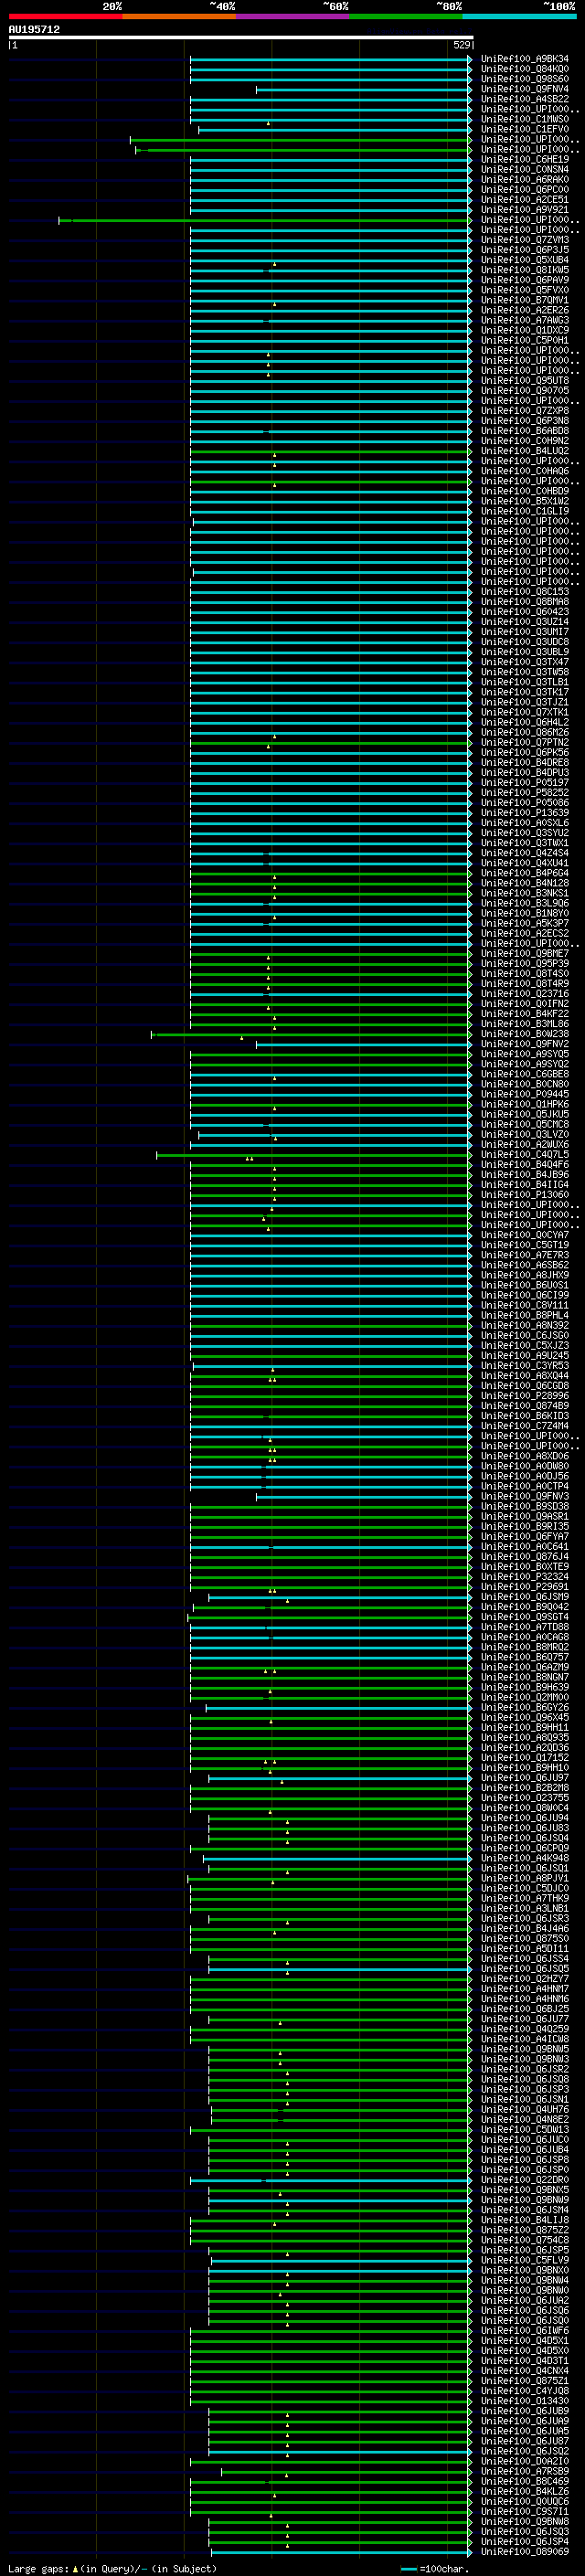Click the red 20% identity legend segment
Viewport: 585px width, 2576px height.
(x=65, y=16)
